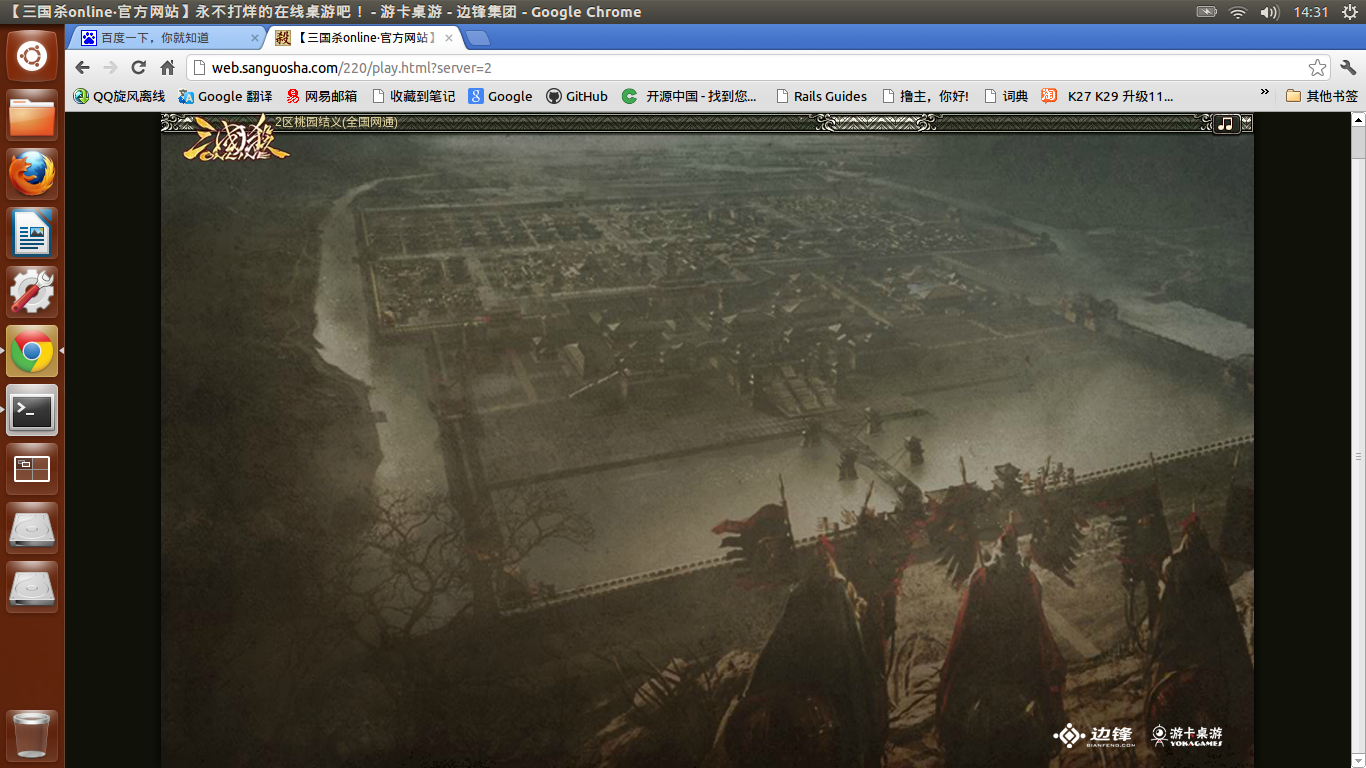Focus Google Chrome in the launcher

32,351
